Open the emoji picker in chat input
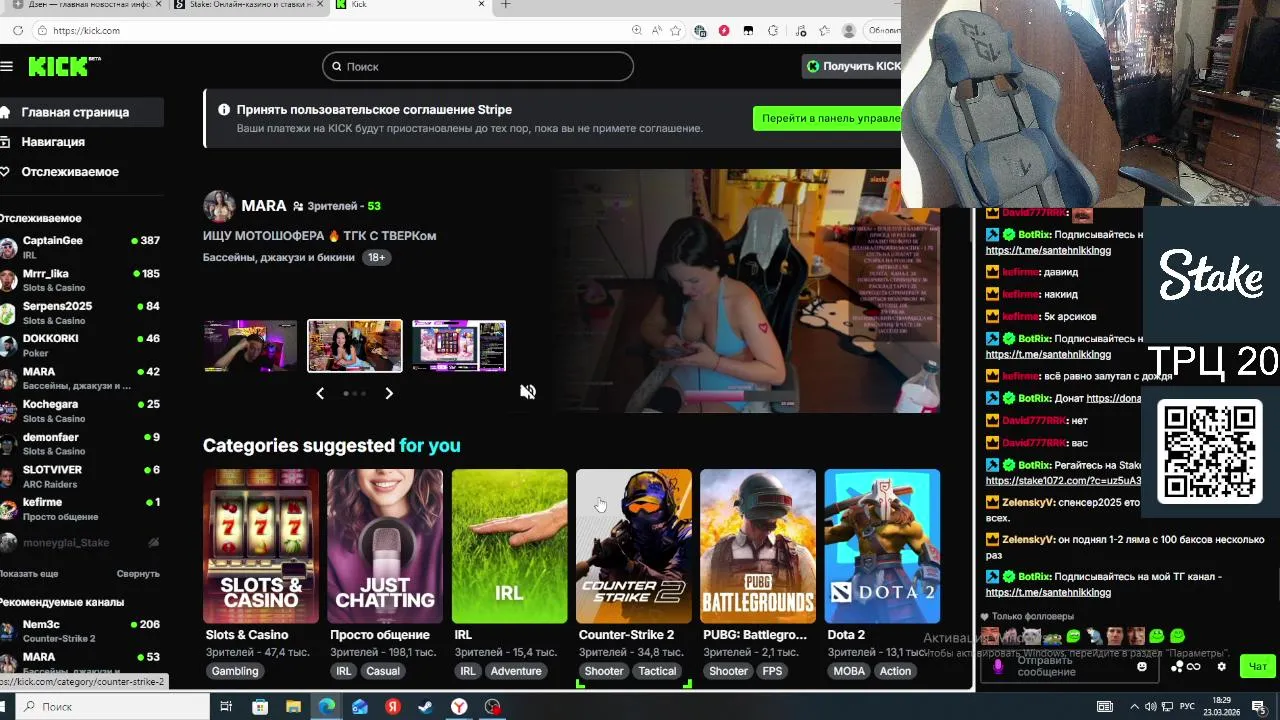Viewport: 1280px width, 720px height. 1142,667
